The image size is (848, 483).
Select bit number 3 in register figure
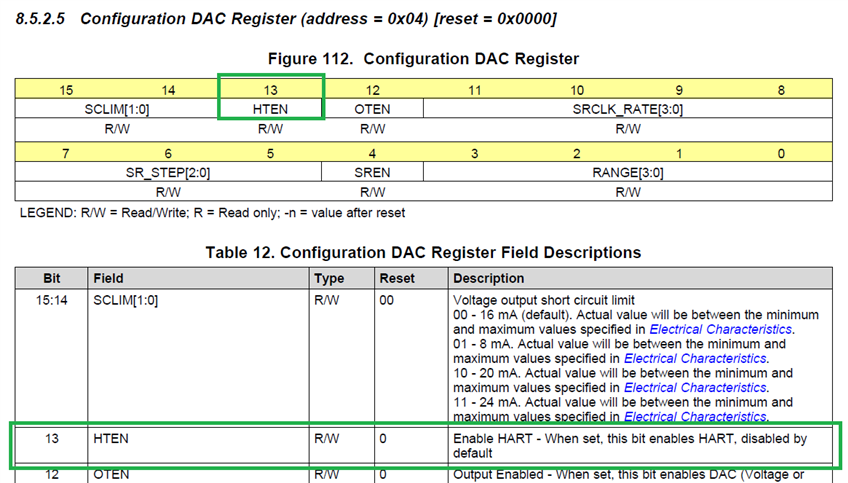pyautogui.click(x=475, y=154)
